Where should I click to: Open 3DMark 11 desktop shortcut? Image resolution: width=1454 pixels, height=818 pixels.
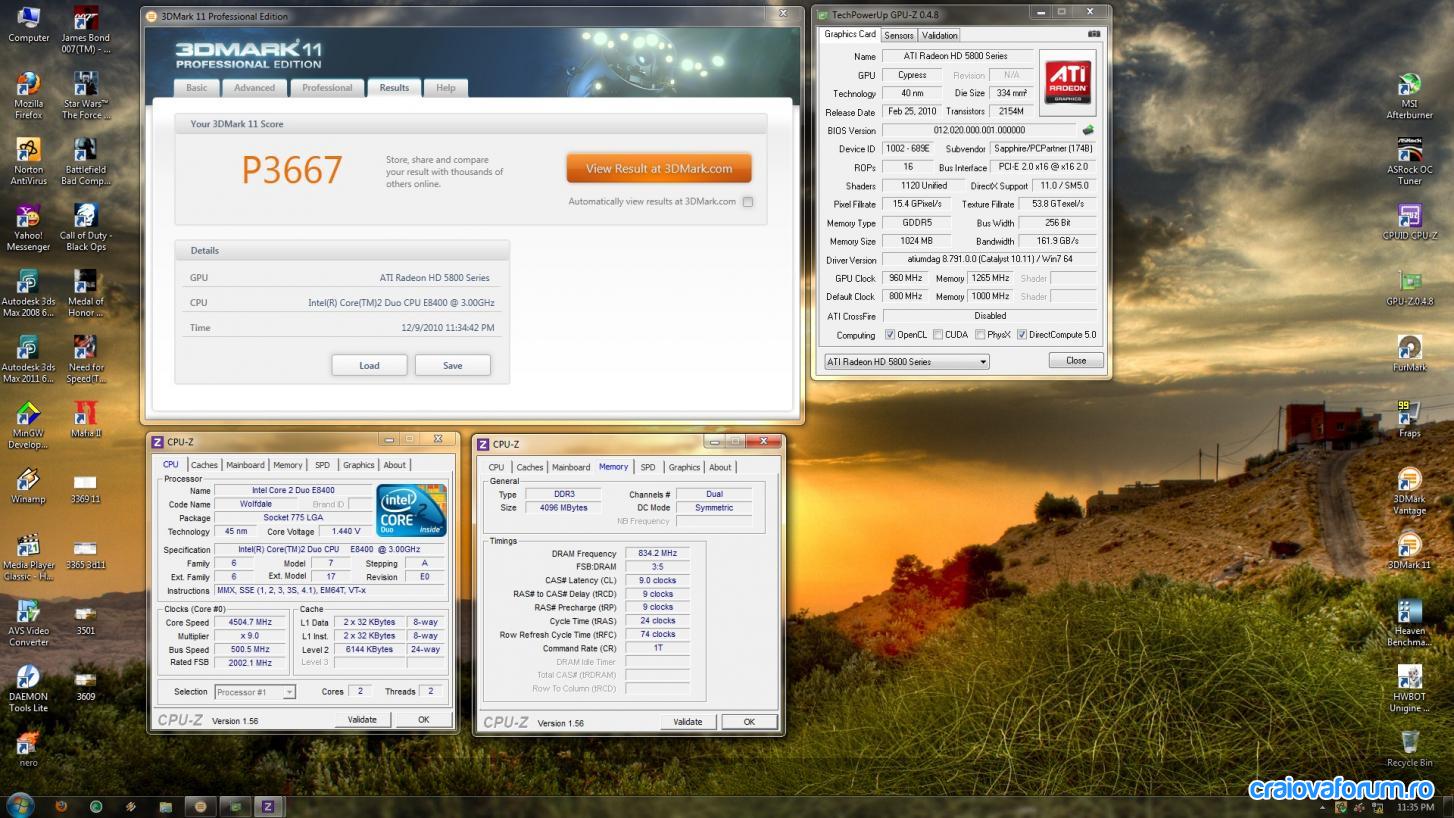click(x=1409, y=552)
